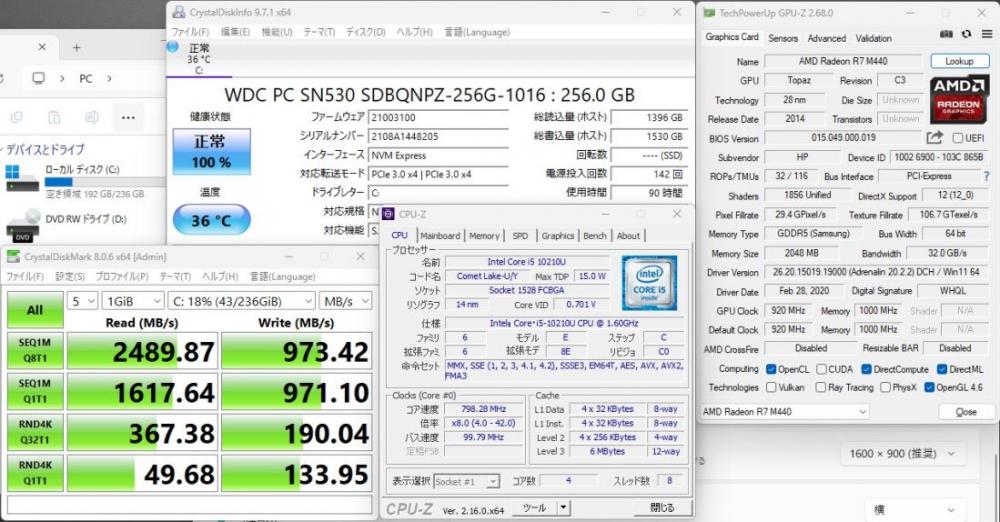Click the BIOS version share/export icon
Screen dimensions: 1000x522
click(934, 137)
